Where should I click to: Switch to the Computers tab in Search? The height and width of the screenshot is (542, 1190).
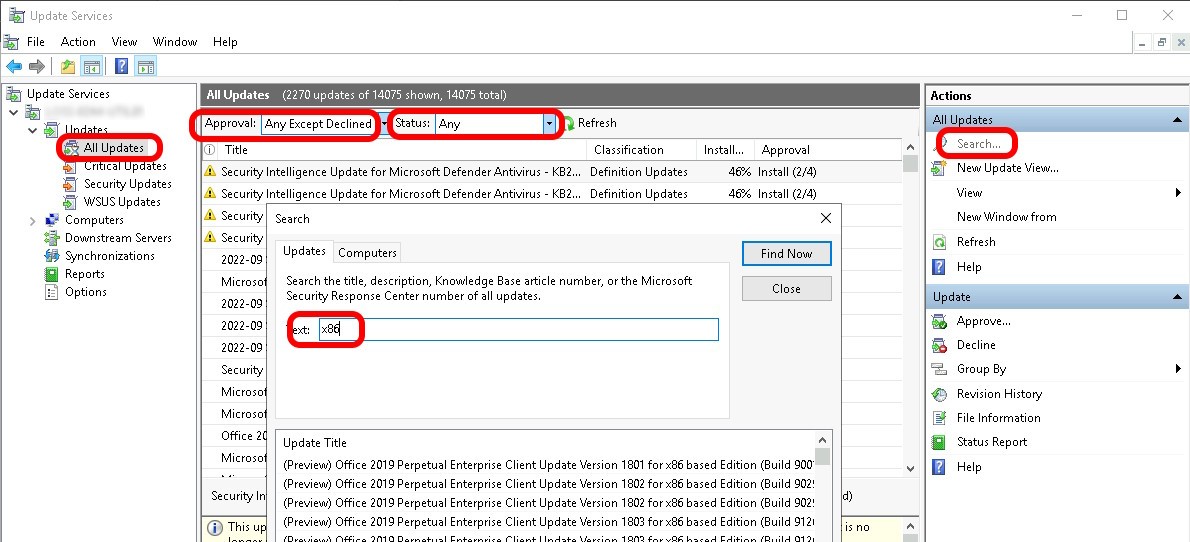pyautogui.click(x=367, y=253)
